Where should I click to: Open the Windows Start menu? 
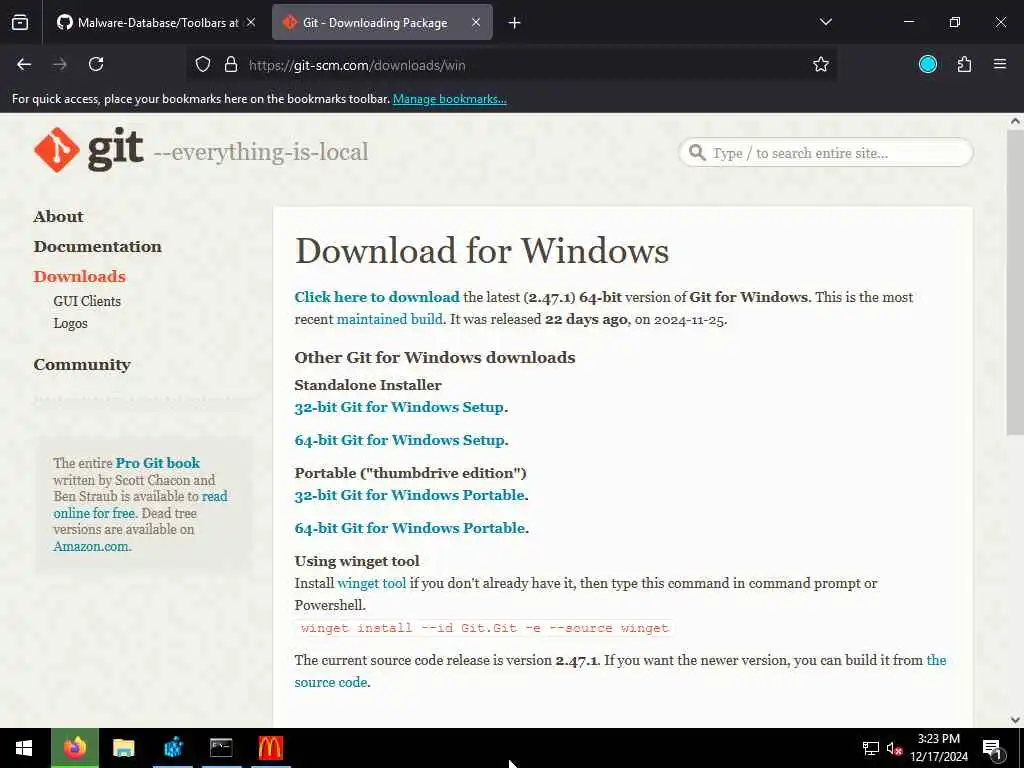[24, 748]
